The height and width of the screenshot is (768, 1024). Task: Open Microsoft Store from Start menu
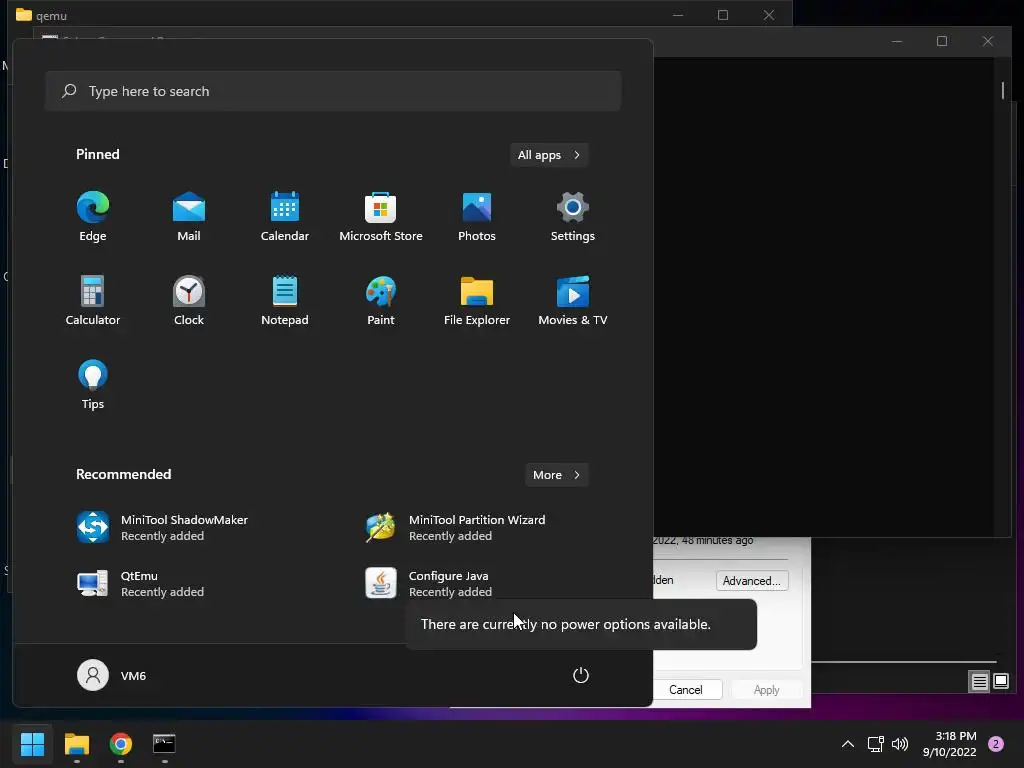click(x=381, y=217)
